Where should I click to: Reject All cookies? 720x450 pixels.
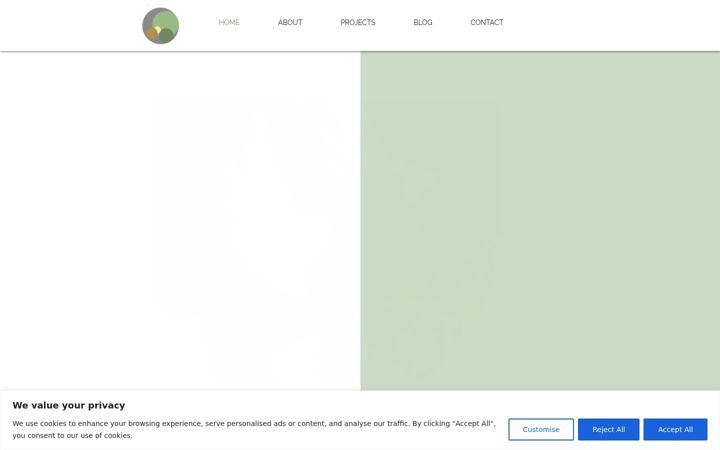pos(608,429)
